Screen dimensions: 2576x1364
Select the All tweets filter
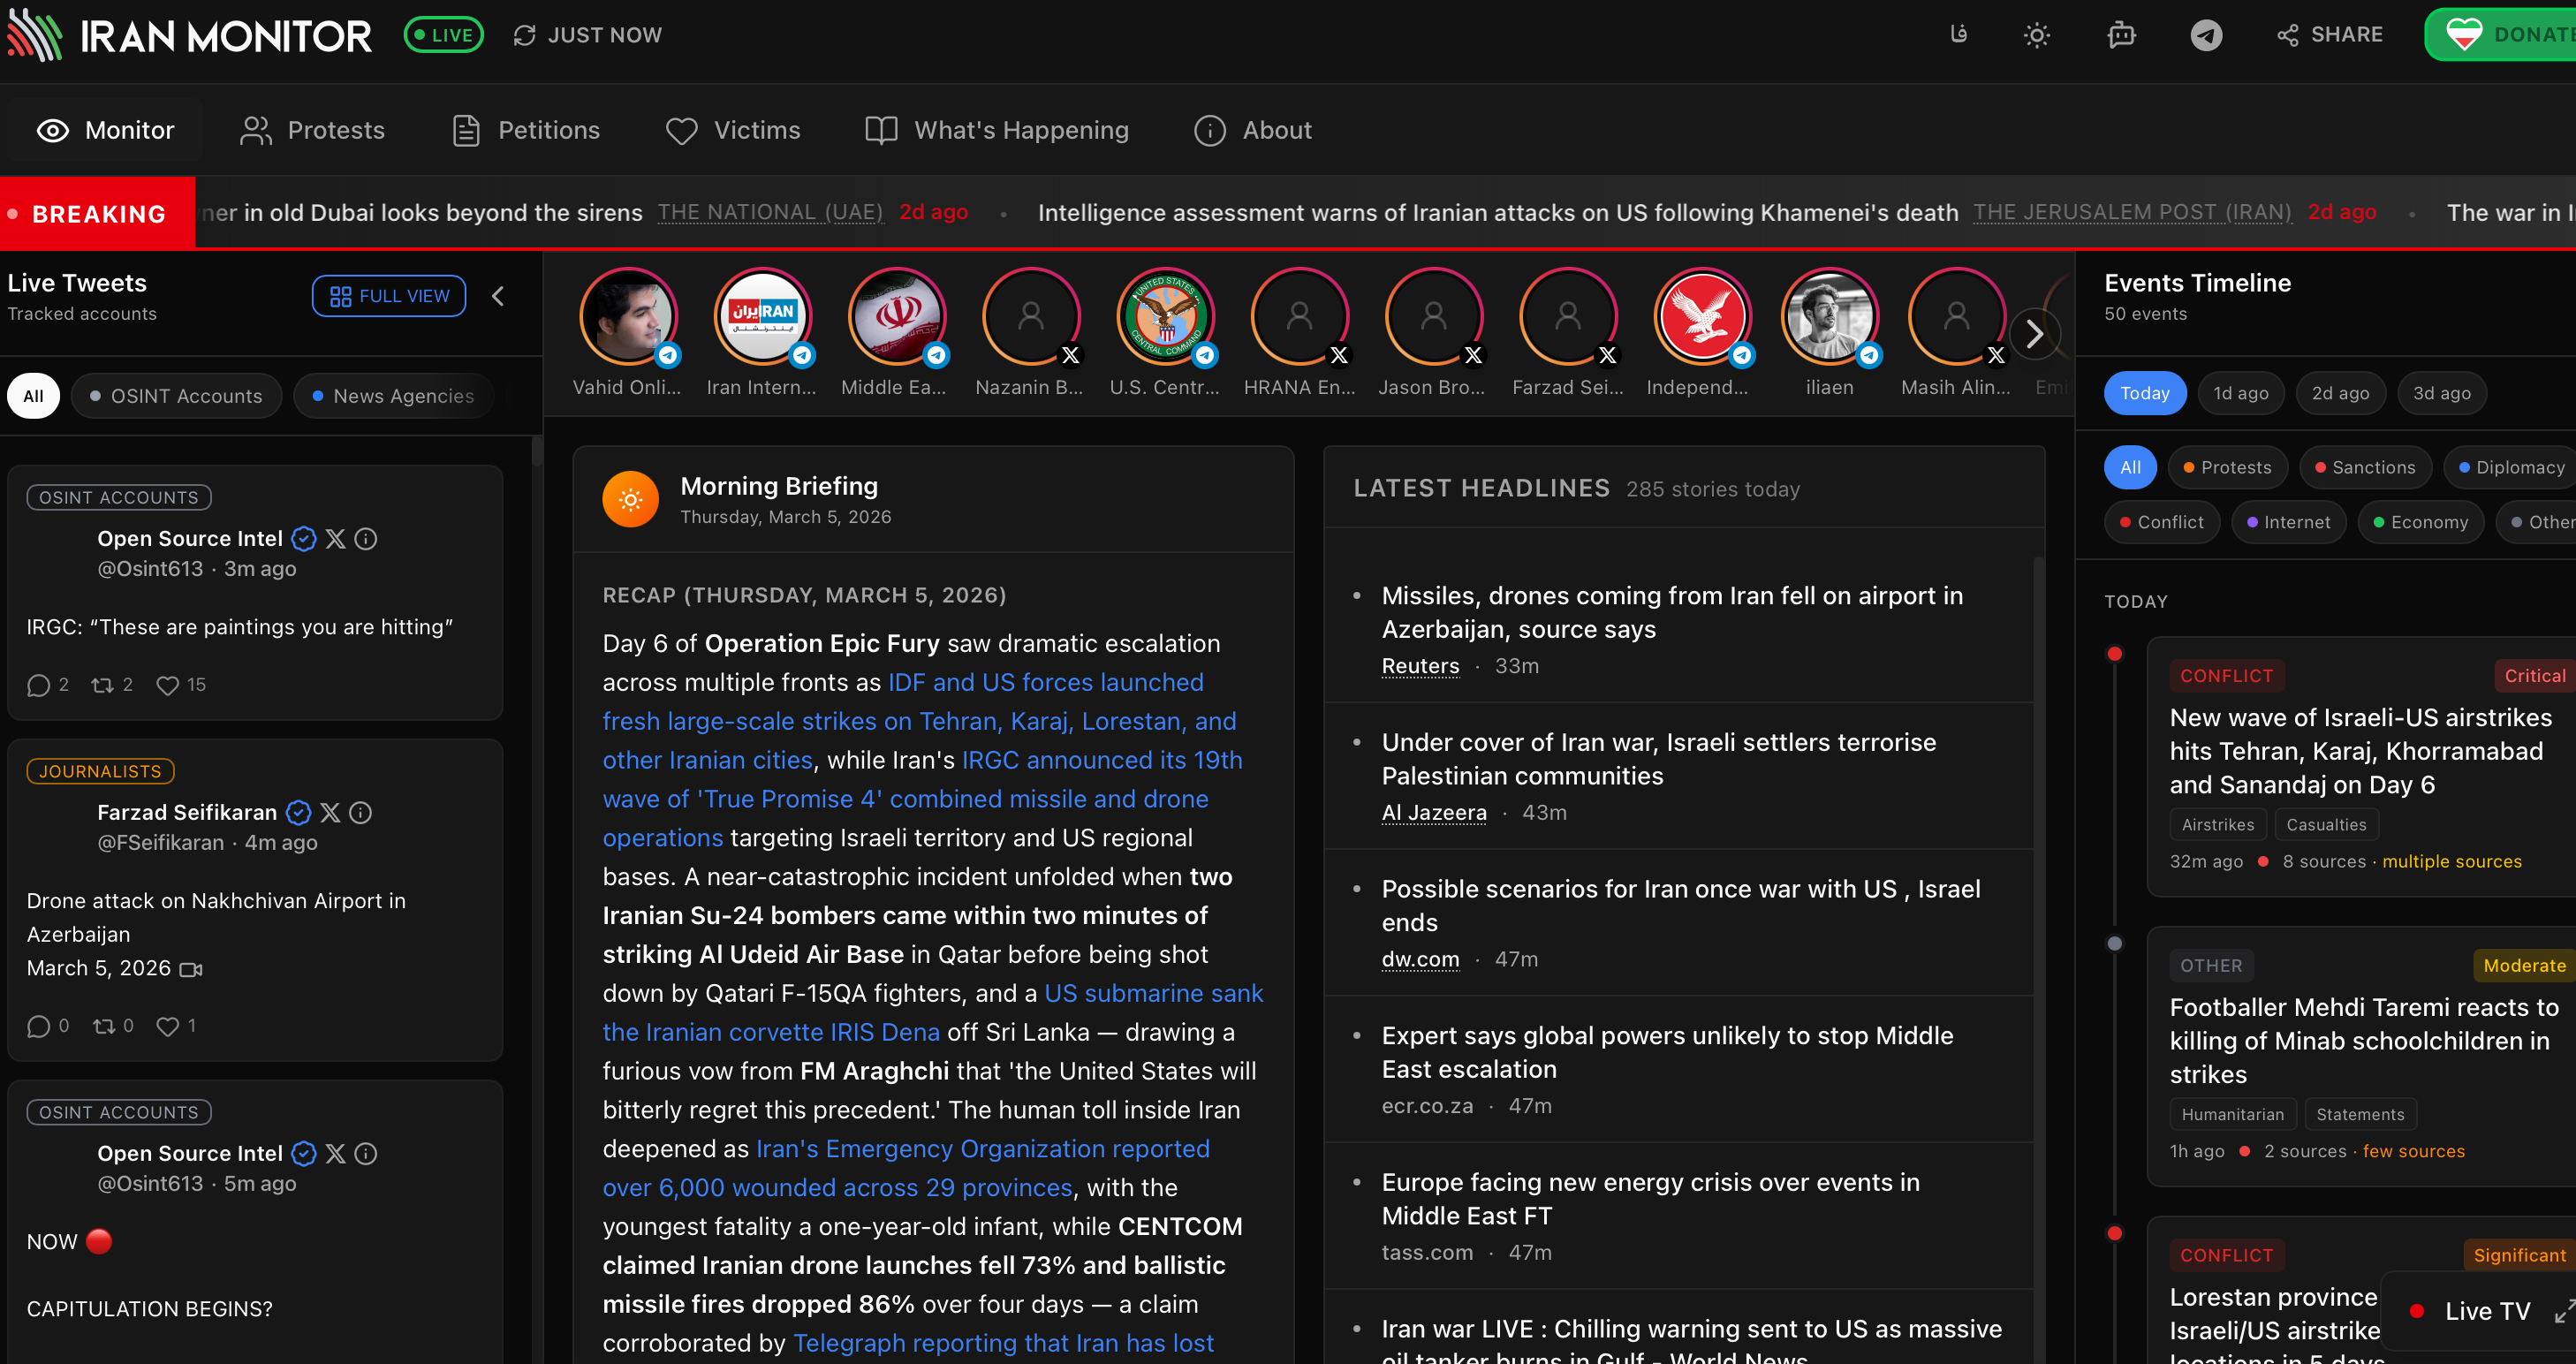tap(33, 396)
